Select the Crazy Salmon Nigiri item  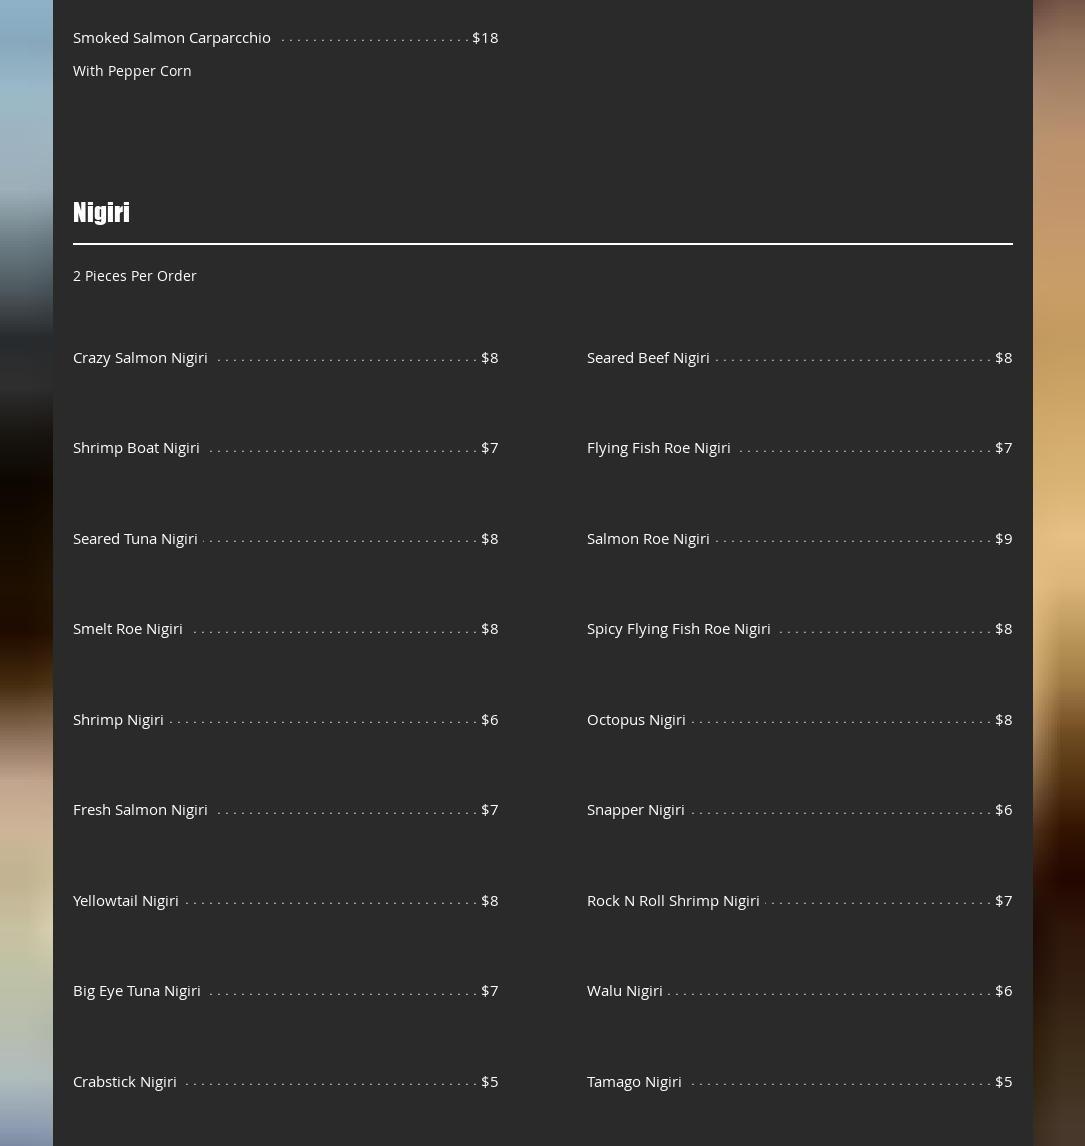[140, 358]
